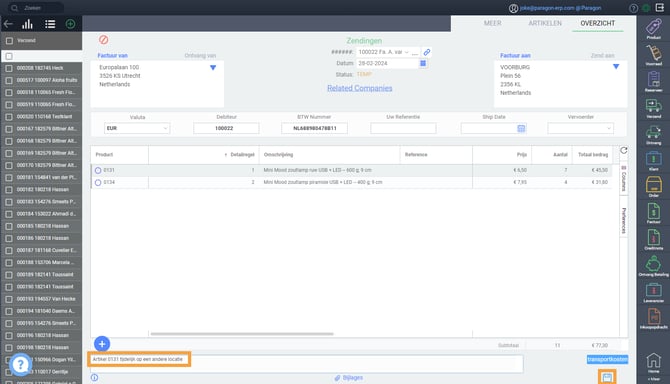This screenshot has height=384, width=670.
Task: Expand the Factuur van address dropdown arrow
Action: point(213,67)
